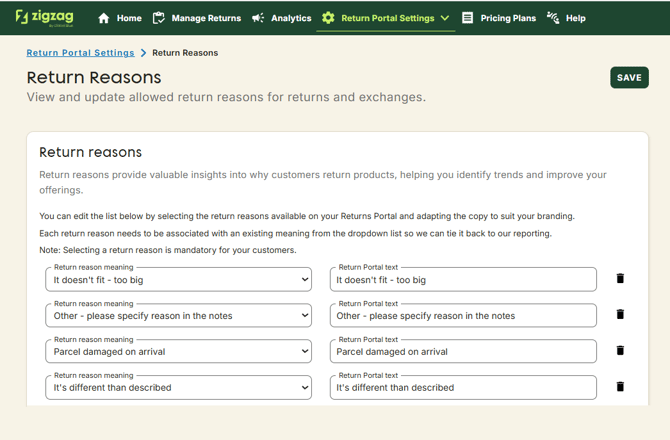Click the "Return Reasons" page heading
Image resolution: width=670 pixels, height=440 pixels.
click(94, 78)
